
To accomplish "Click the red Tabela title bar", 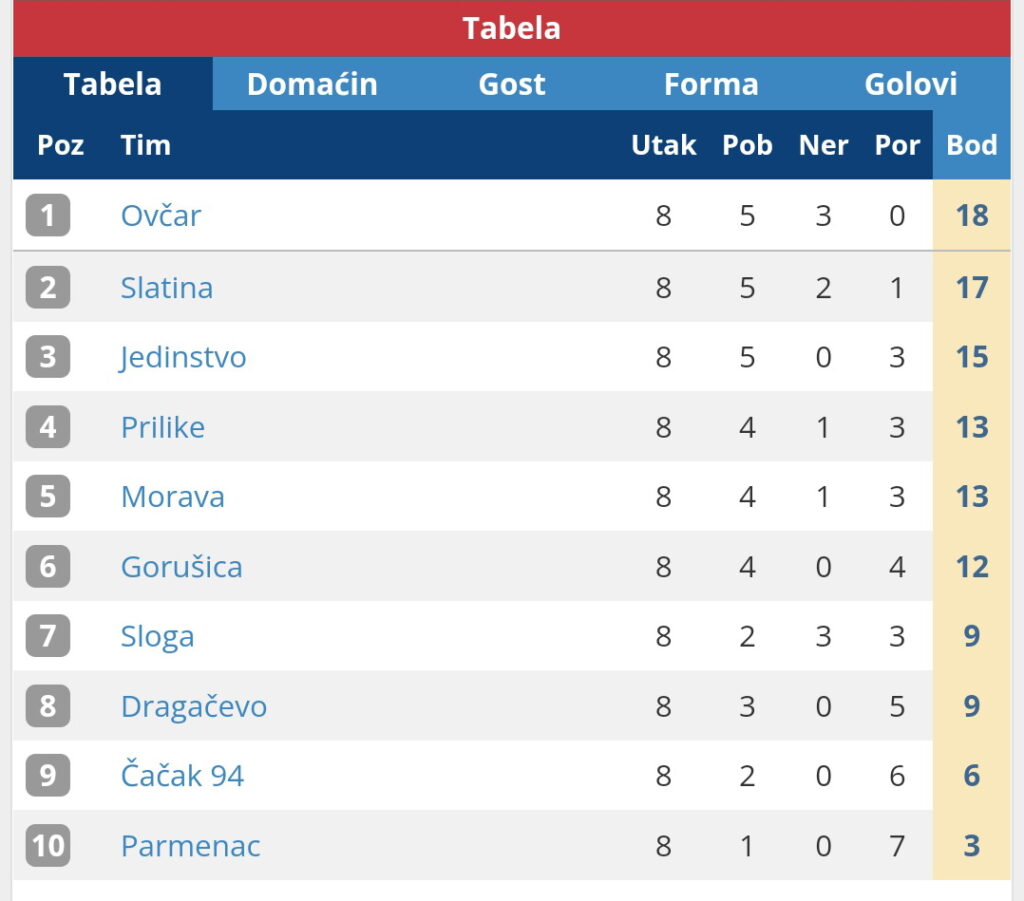I will point(512,29).
